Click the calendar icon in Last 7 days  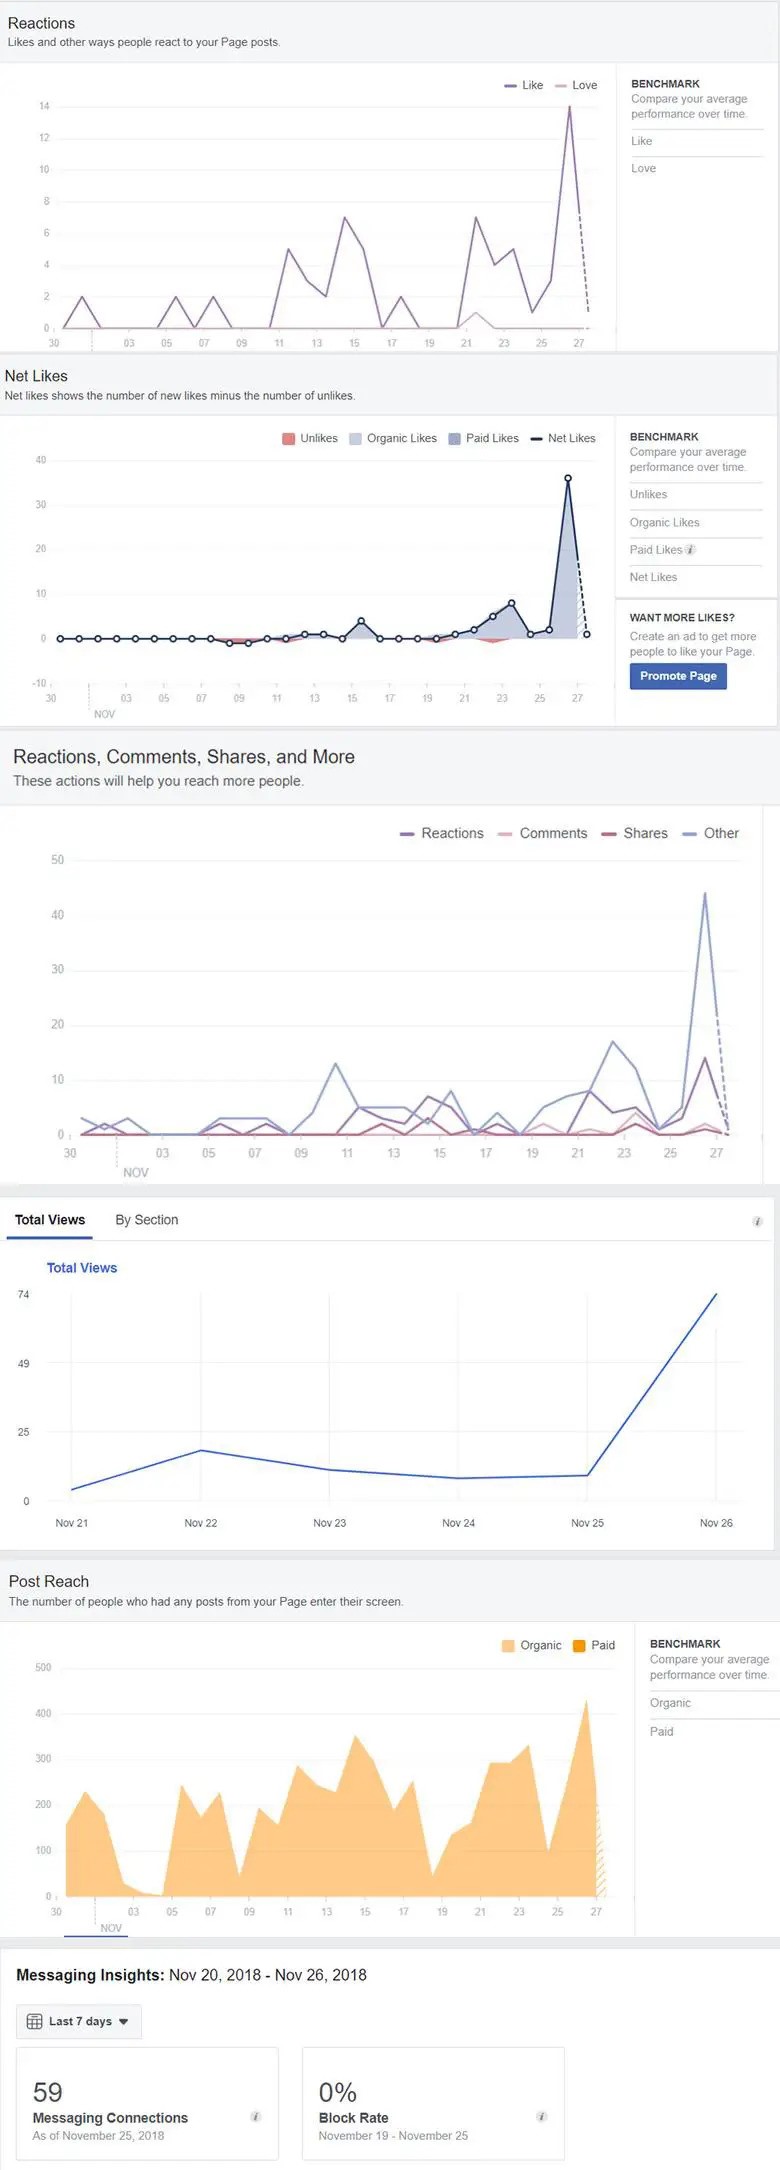[34, 2021]
